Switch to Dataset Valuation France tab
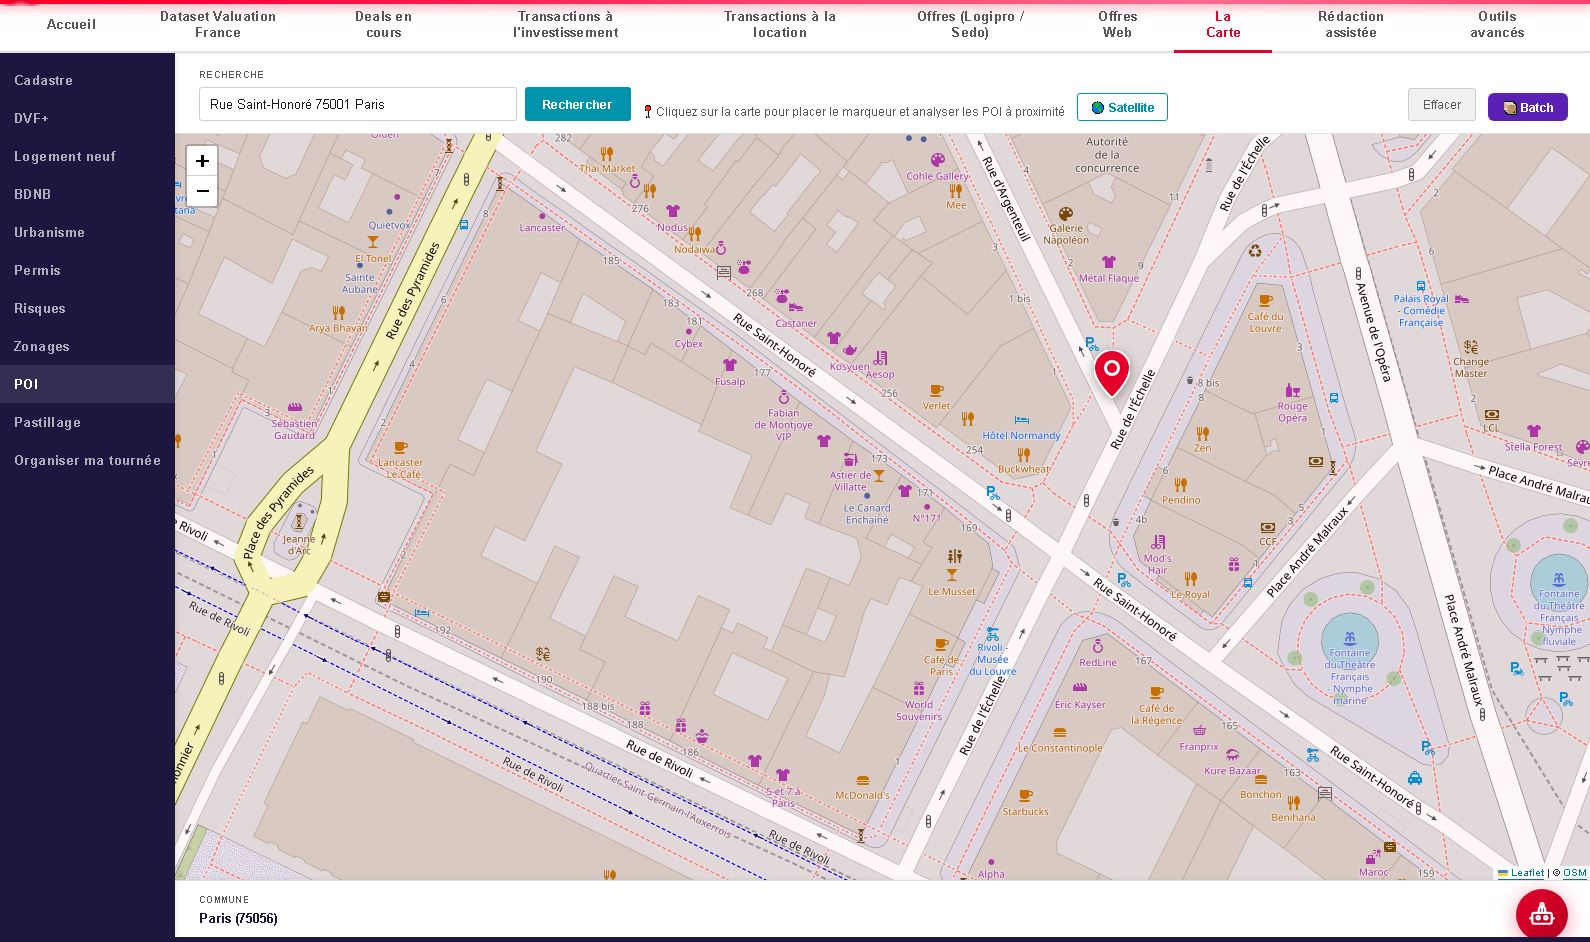Screen dimensions: 1590x942 tap(218, 25)
